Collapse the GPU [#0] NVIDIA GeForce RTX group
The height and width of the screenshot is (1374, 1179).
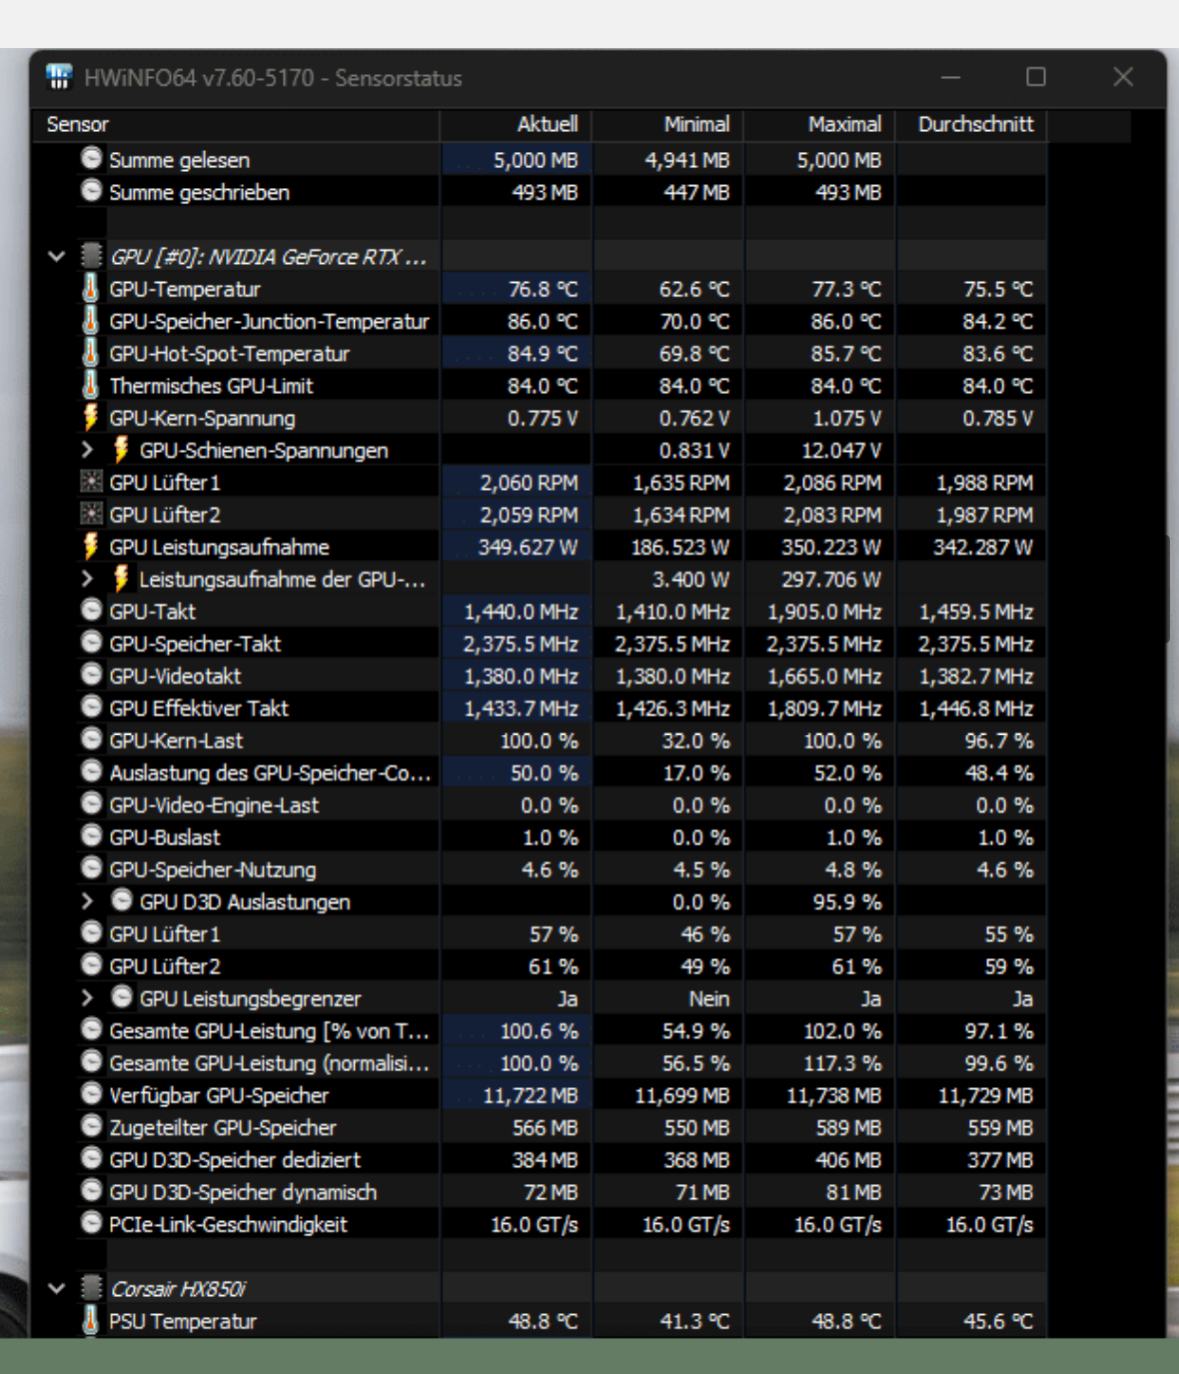coord(57,256)
